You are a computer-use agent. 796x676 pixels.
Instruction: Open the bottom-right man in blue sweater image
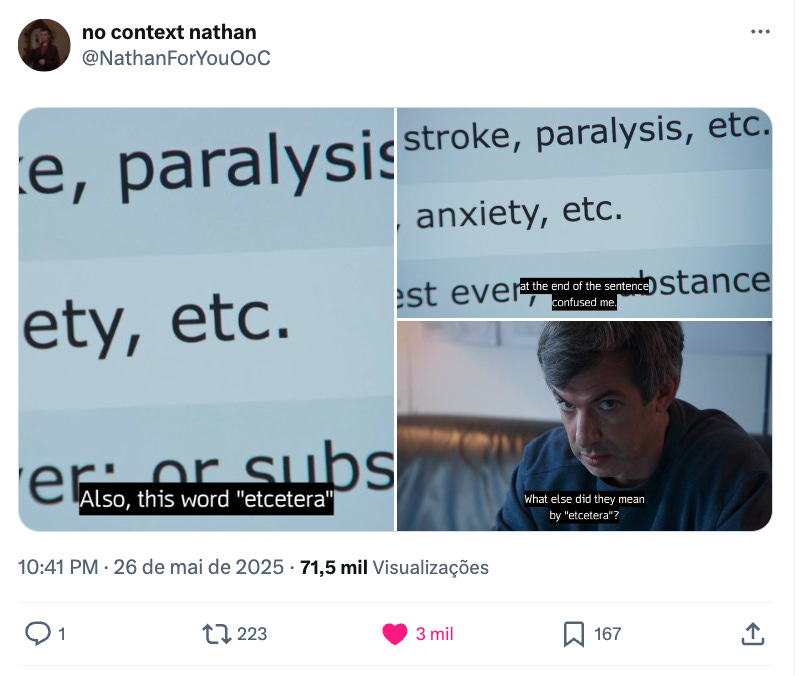[584, 426]
